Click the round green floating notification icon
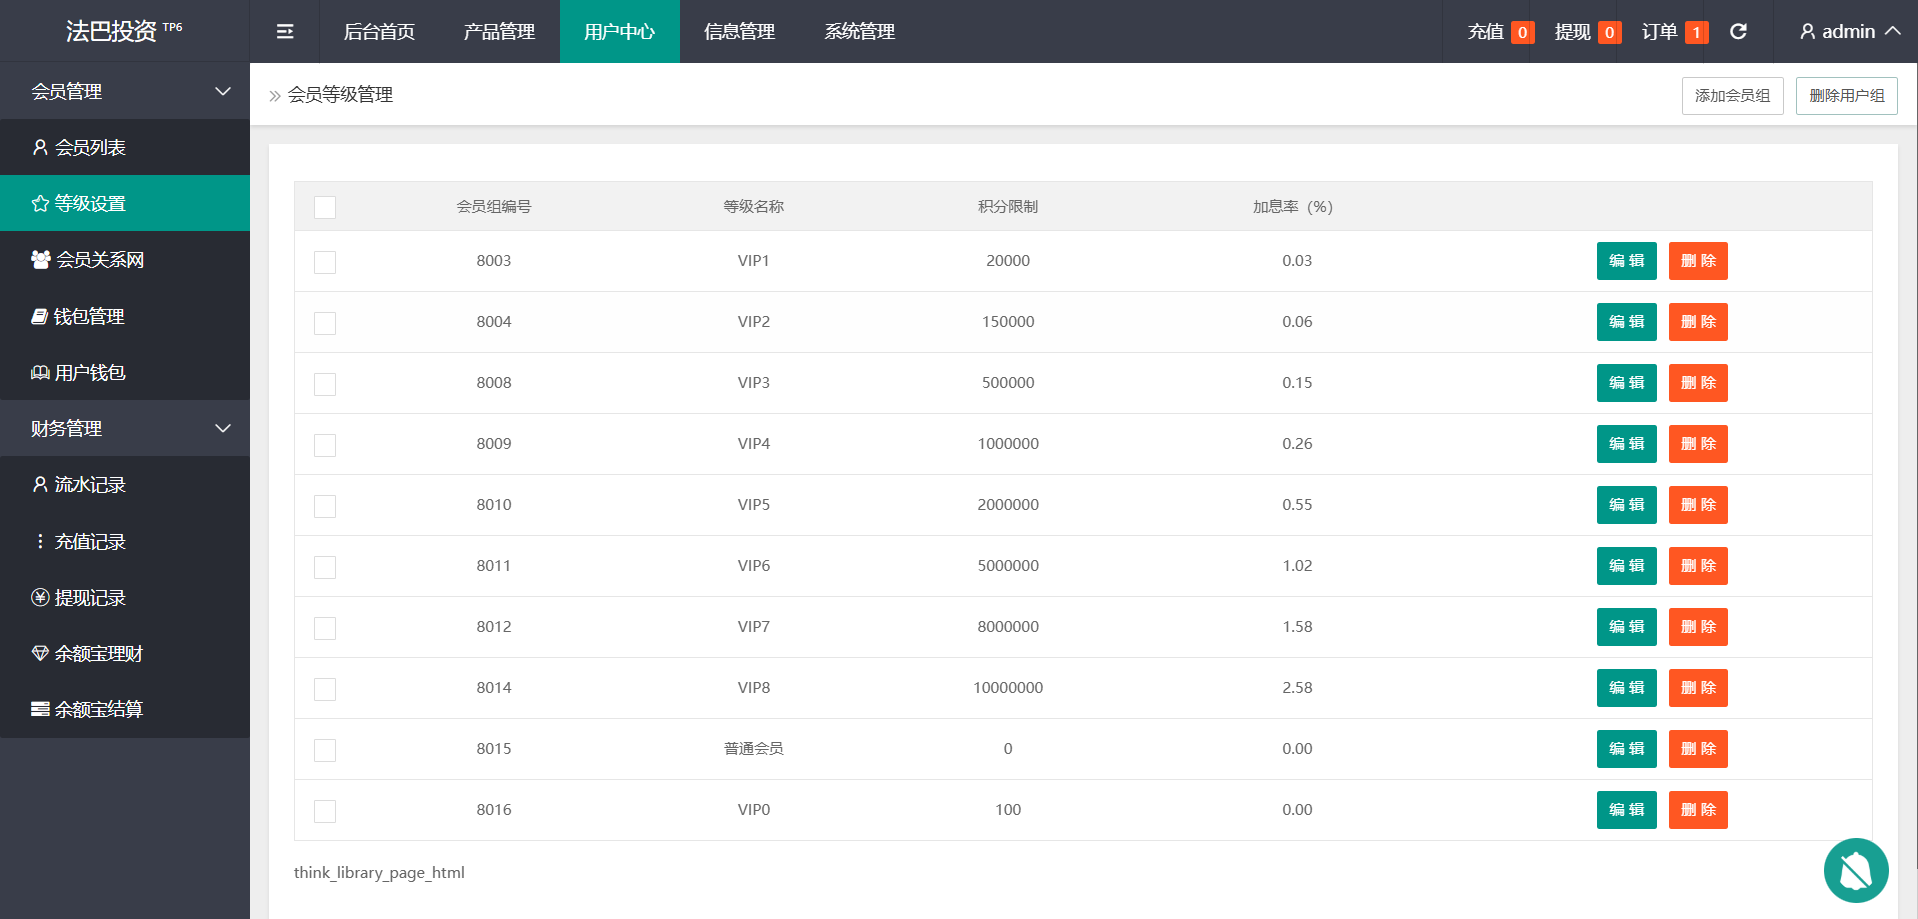This screenshot has height=919, width=1918. [x=1855, y=870]
